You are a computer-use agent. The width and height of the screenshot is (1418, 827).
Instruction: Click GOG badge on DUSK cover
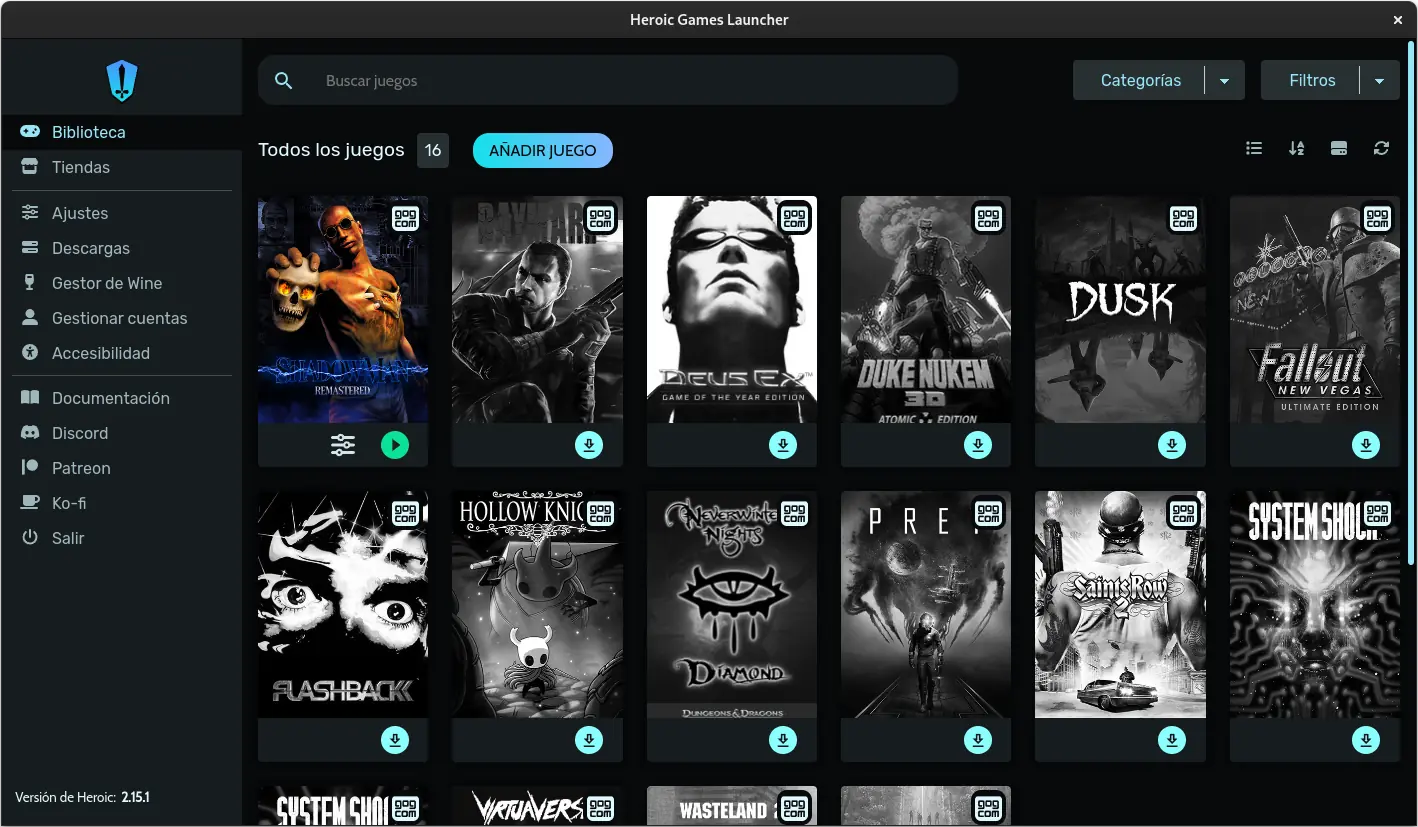click(1183, 218)
